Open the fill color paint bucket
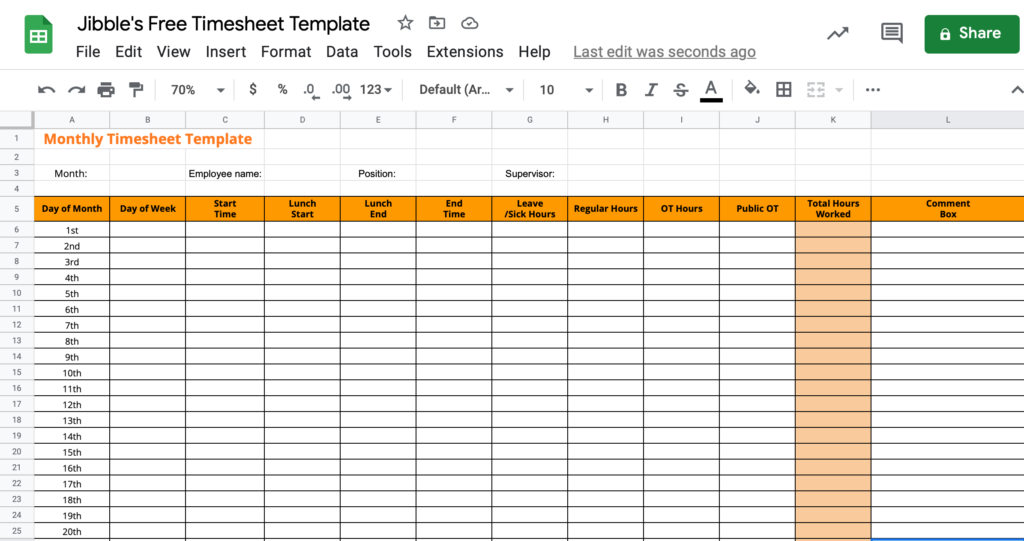The height and width of the screenshot is (541, 1024). click(752, 89)
